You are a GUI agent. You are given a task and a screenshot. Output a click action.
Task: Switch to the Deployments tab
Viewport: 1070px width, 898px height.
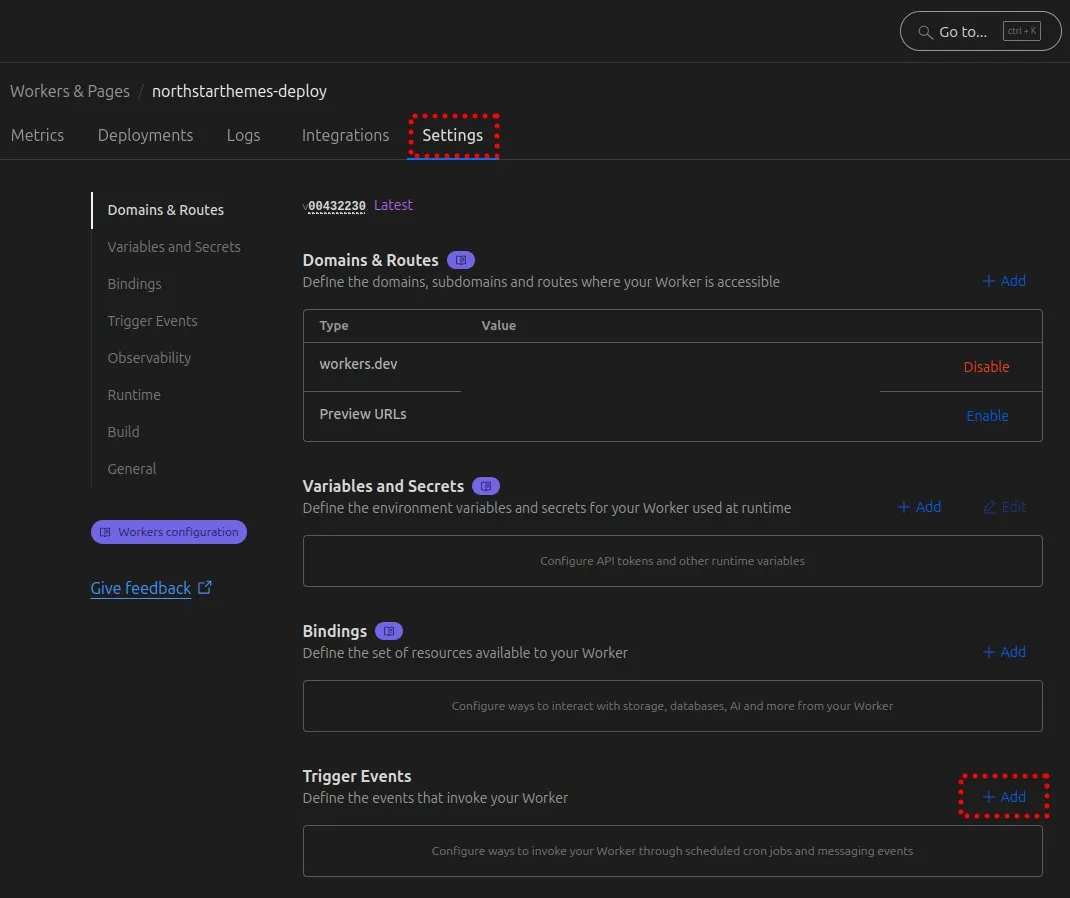pyautogui.click(x=145, y=135)
